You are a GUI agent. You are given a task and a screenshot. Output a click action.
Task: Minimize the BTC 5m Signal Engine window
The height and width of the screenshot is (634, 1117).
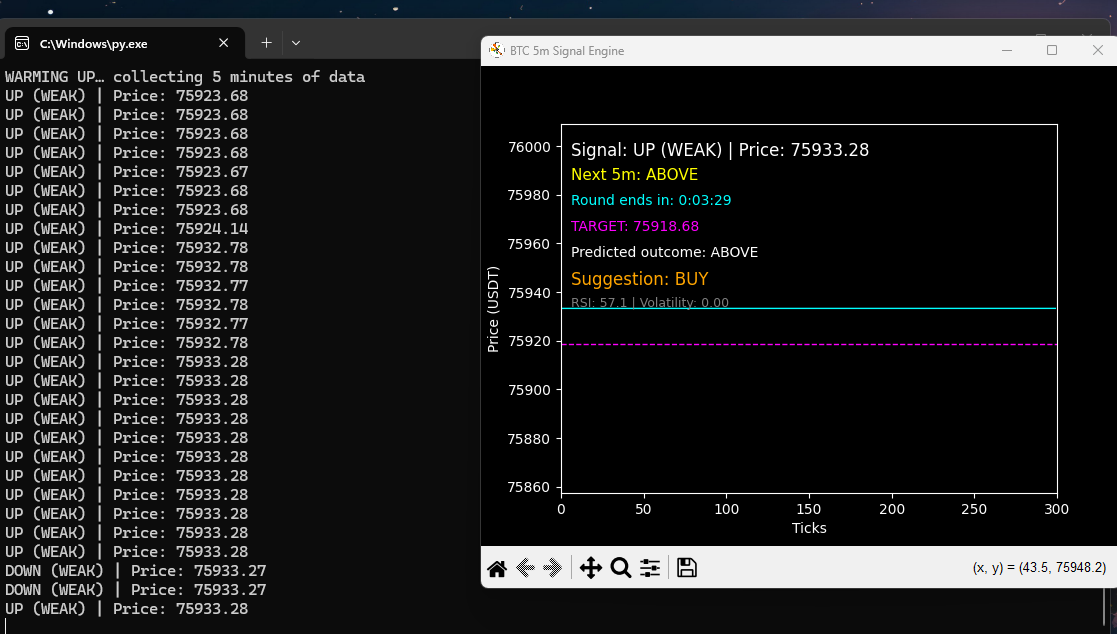[1007, 50]
